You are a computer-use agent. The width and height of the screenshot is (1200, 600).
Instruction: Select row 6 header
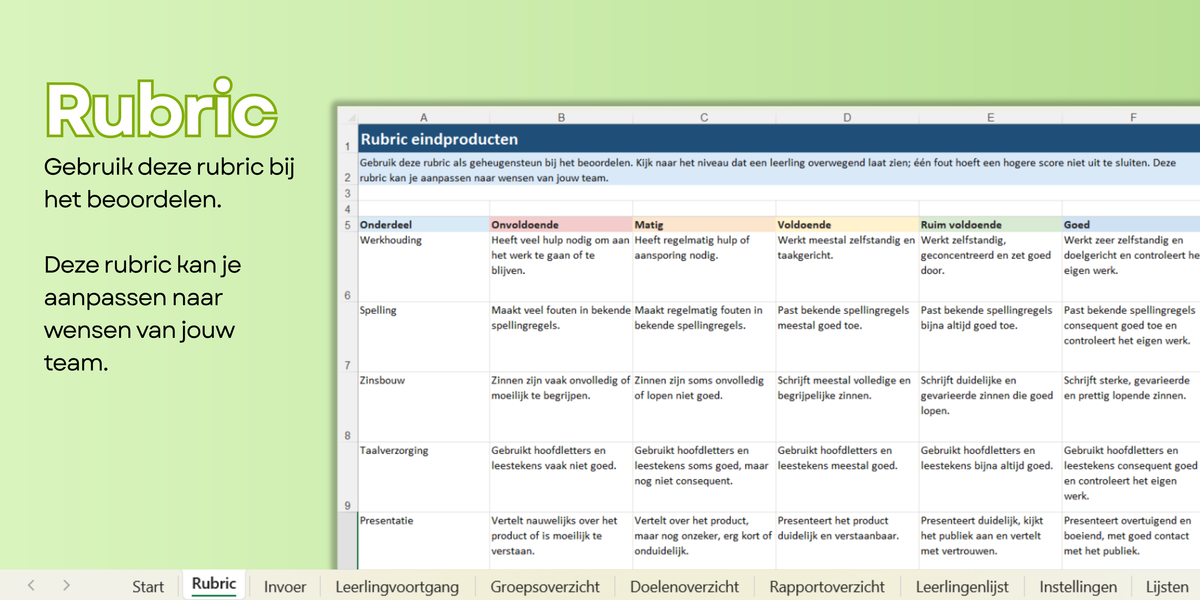coord(347,267)
